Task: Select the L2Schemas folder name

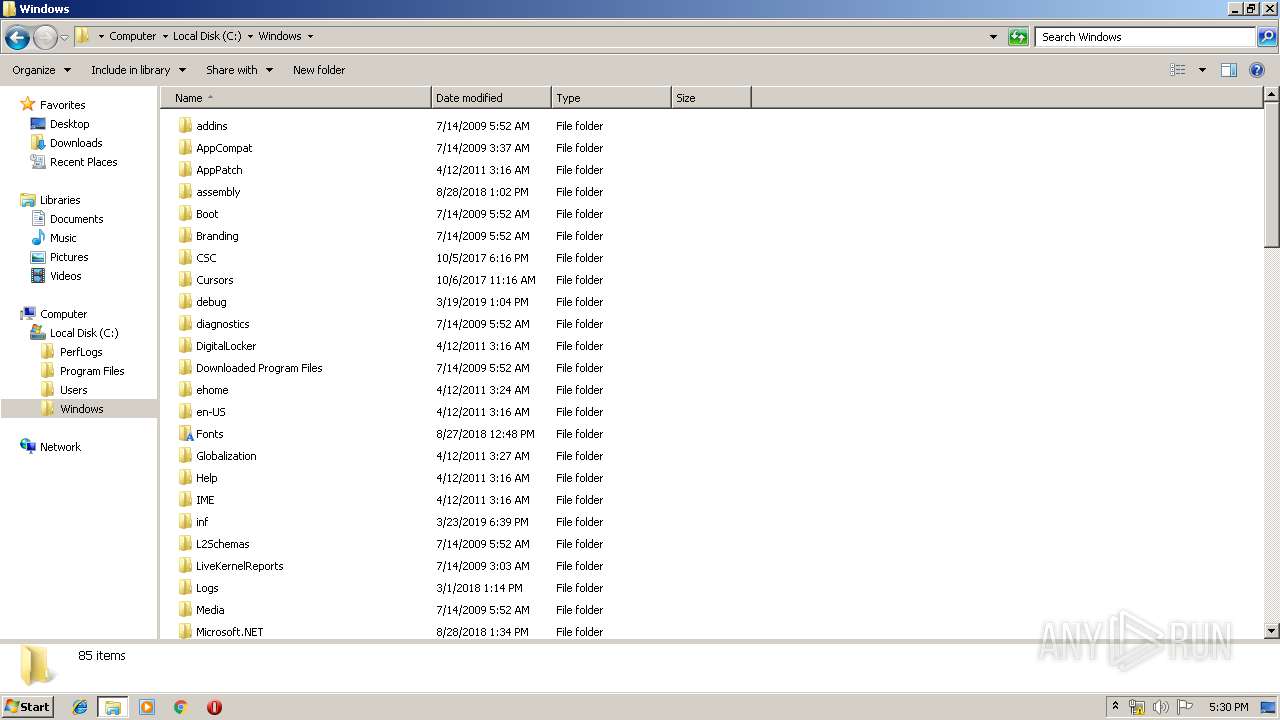Action: coord(222,544)
